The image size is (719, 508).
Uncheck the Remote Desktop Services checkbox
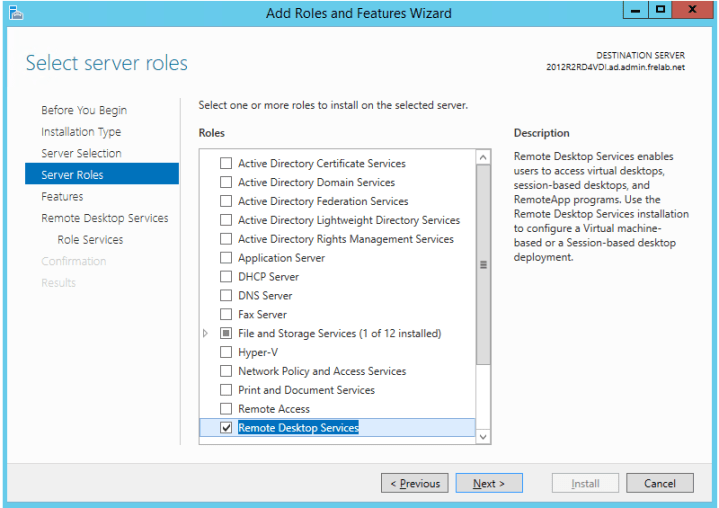(x=226, y=428)
